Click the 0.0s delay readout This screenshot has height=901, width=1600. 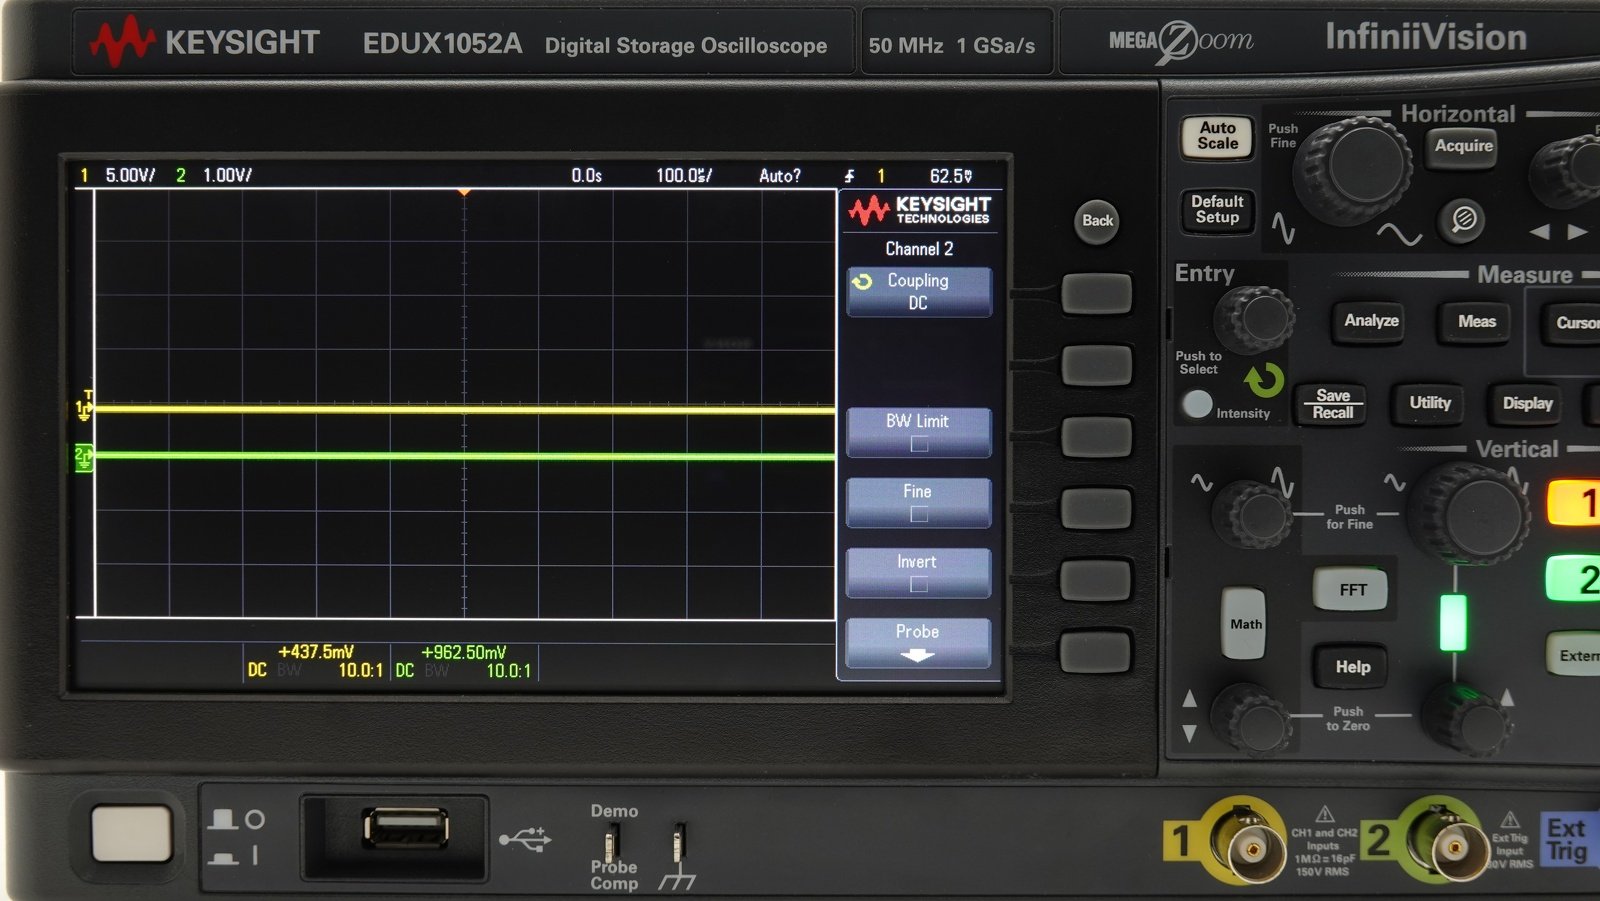tap(586, 175)
